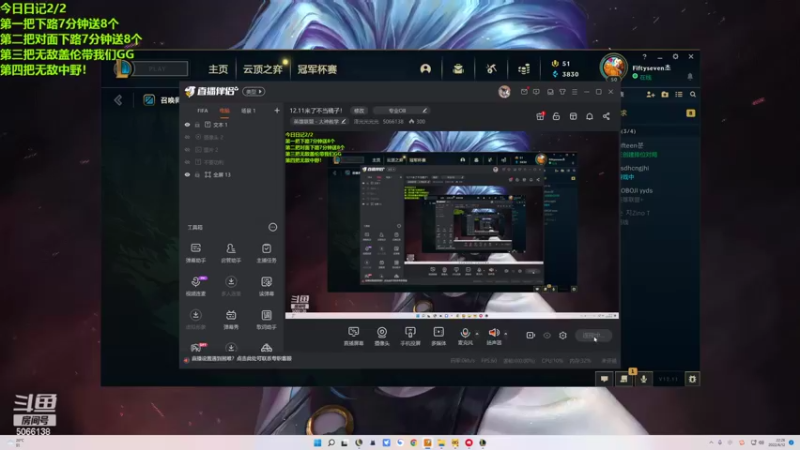Open the mail icon in streaming app title bar
This screenshot has height=450, width=800.
(x=524, y=92)
